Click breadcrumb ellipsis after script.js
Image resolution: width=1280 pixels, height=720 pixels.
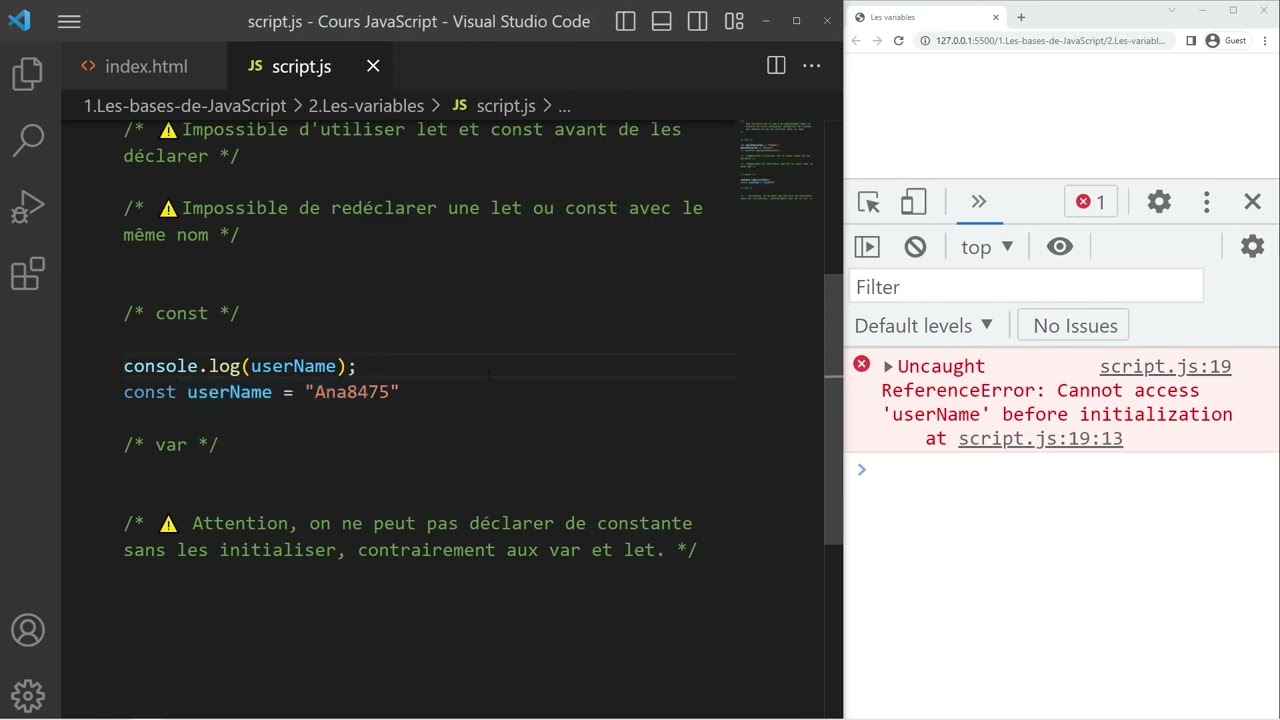564,106
